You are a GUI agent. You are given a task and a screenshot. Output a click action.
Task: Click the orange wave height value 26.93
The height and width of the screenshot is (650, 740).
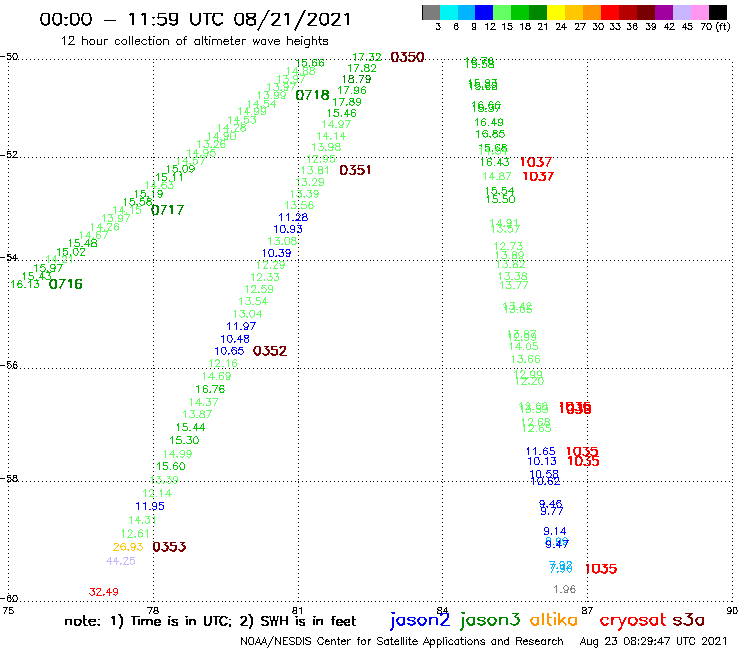tap(128, 547)
